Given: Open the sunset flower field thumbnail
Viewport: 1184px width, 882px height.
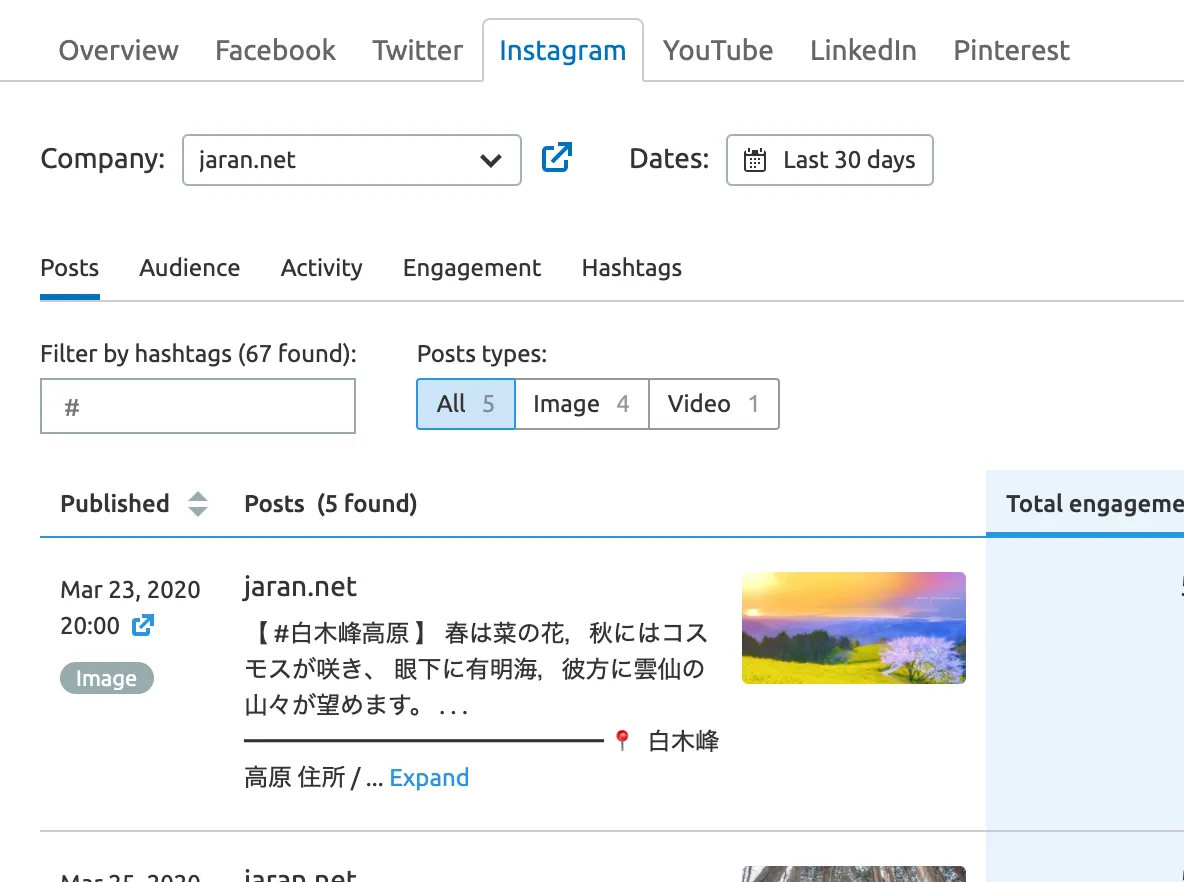Looking at the screenshot, I should [x=854, y=628].
